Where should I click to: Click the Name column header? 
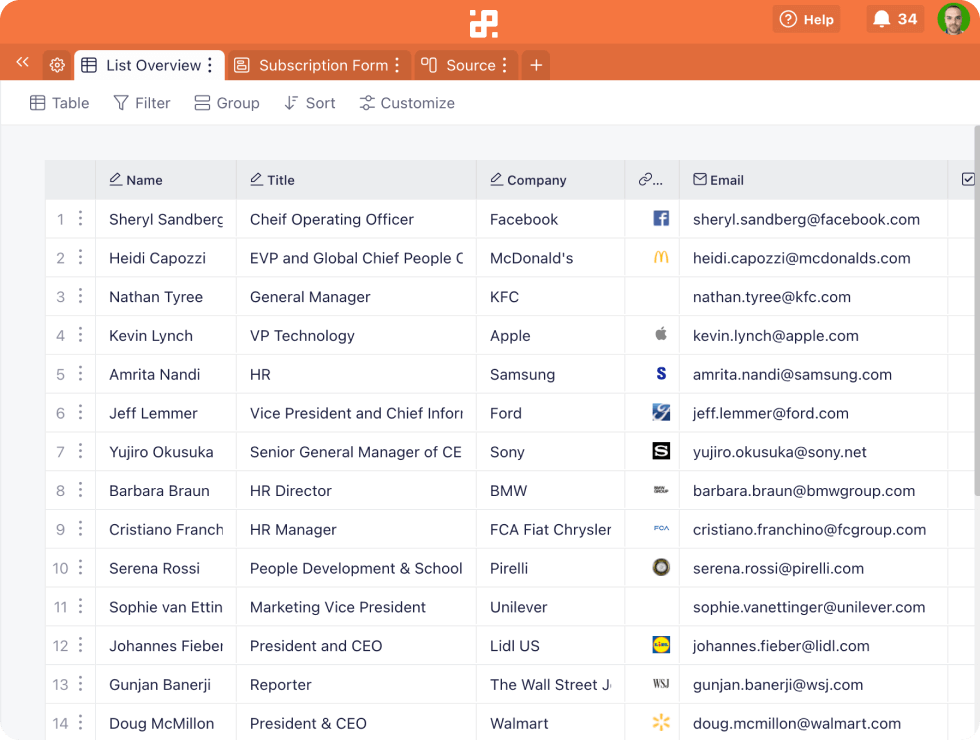pos(166,180)
